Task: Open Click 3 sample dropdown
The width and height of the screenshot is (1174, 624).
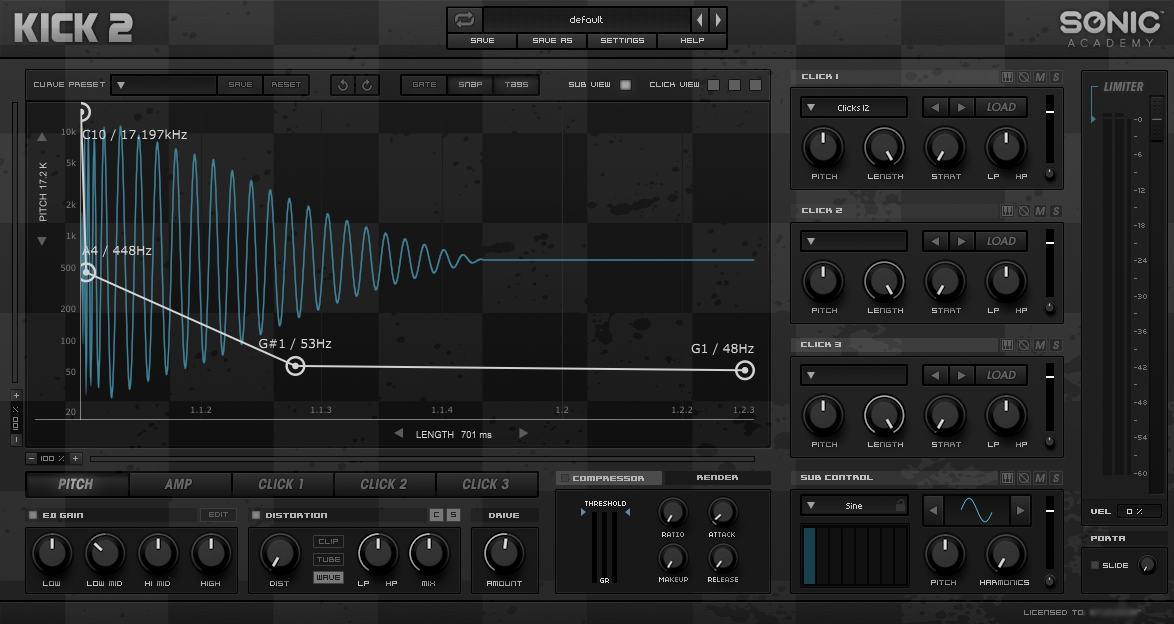Action: coord(854,375)
